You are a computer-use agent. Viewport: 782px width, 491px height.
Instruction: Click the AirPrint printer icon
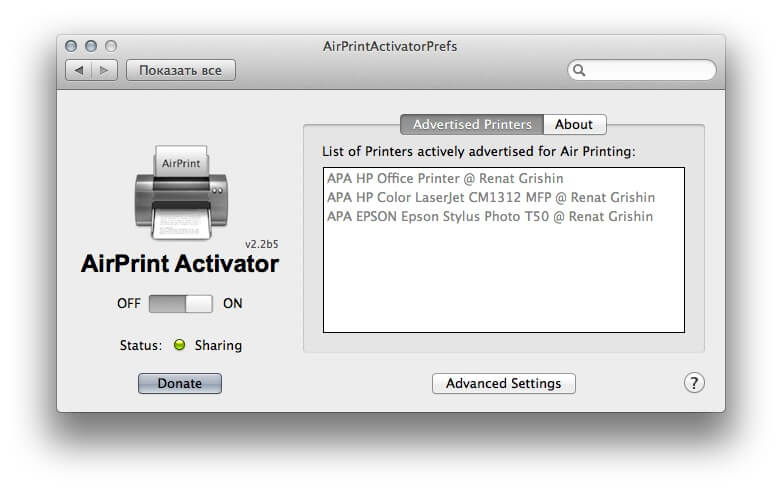pyautogui.click(x=181, y=192)
